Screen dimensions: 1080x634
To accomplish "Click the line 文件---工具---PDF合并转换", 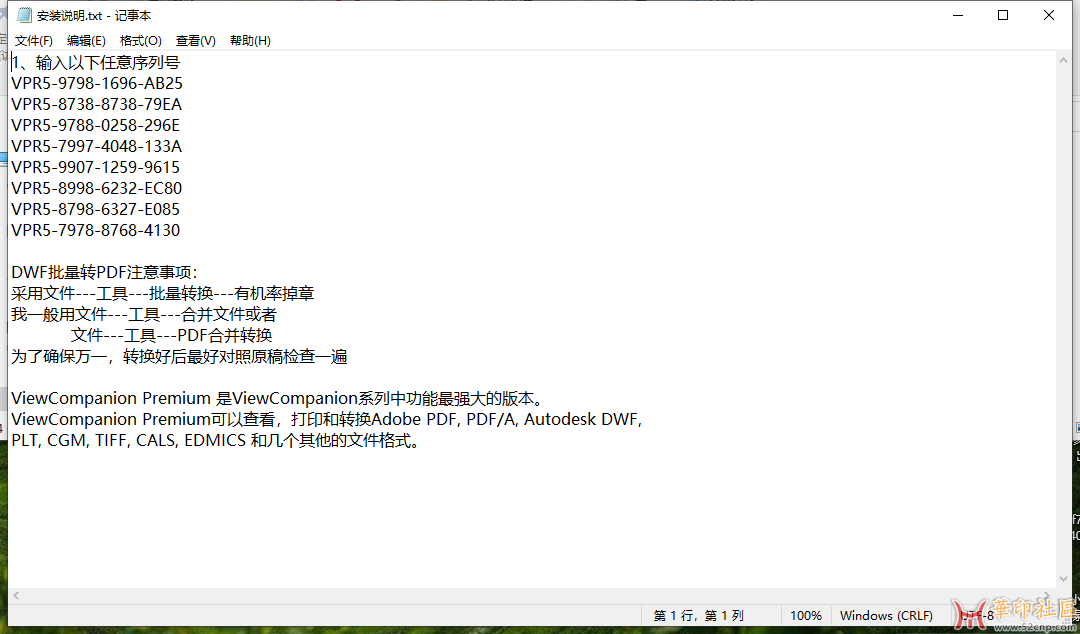I will (x=172, y=336).
